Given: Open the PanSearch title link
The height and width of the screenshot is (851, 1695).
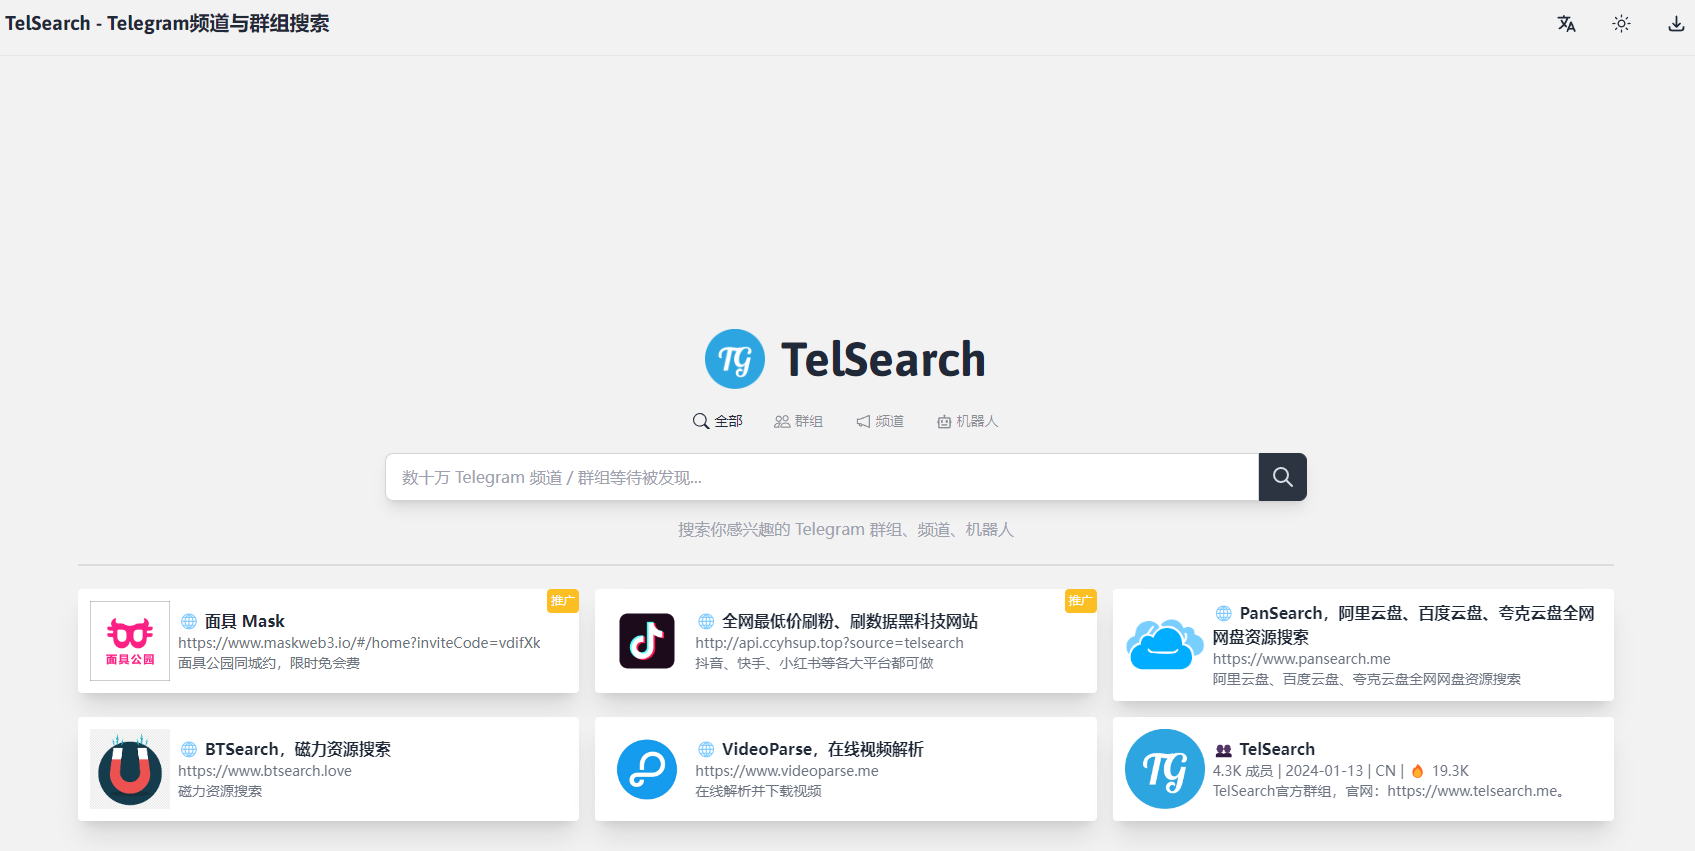Looking at the screenshot, I should click(1404, 625).
